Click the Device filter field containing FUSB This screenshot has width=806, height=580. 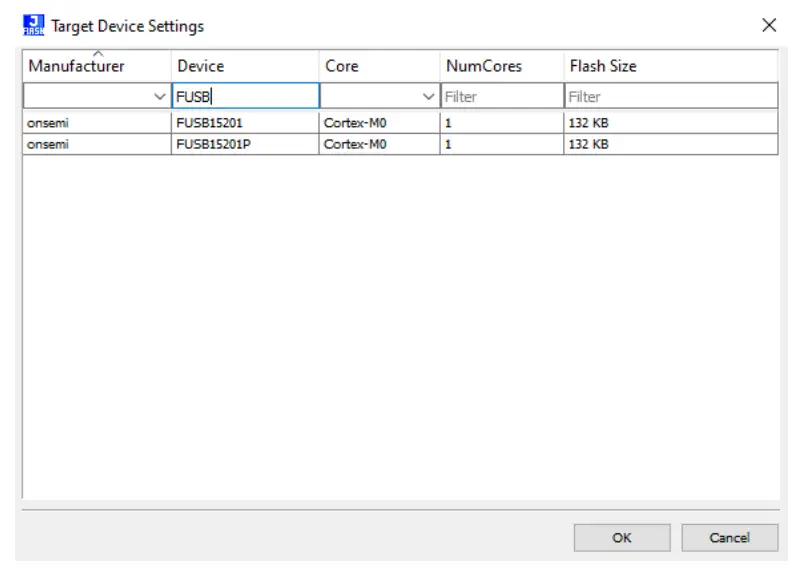tap(245, 96)
